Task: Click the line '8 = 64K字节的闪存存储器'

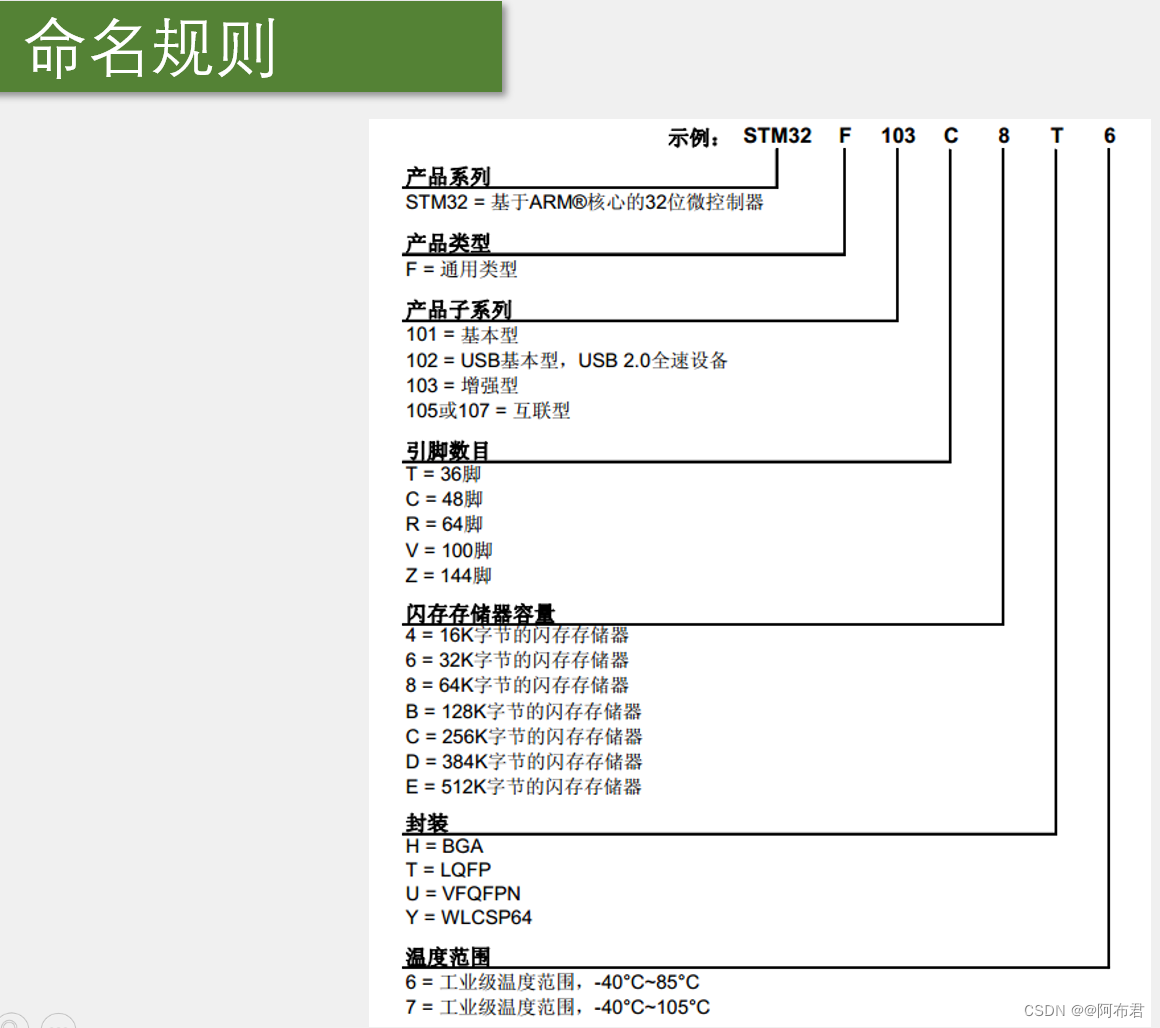Action: point(516,685)
